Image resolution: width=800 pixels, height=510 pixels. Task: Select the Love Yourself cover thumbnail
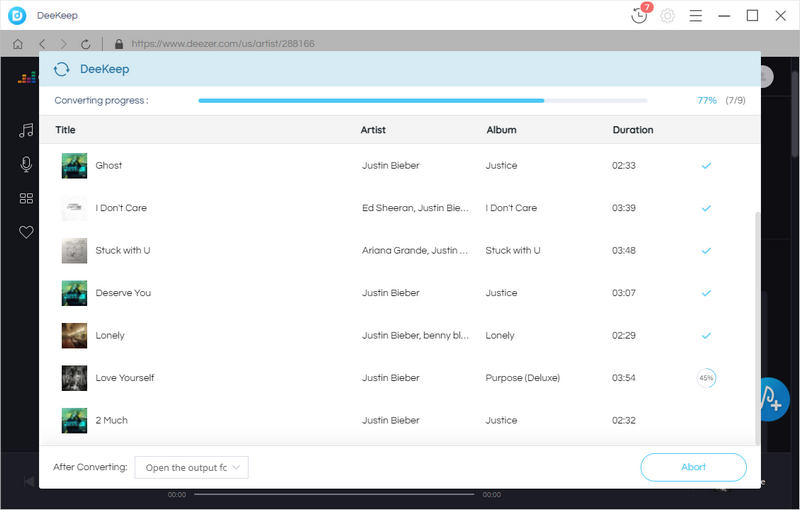point(74,378)
